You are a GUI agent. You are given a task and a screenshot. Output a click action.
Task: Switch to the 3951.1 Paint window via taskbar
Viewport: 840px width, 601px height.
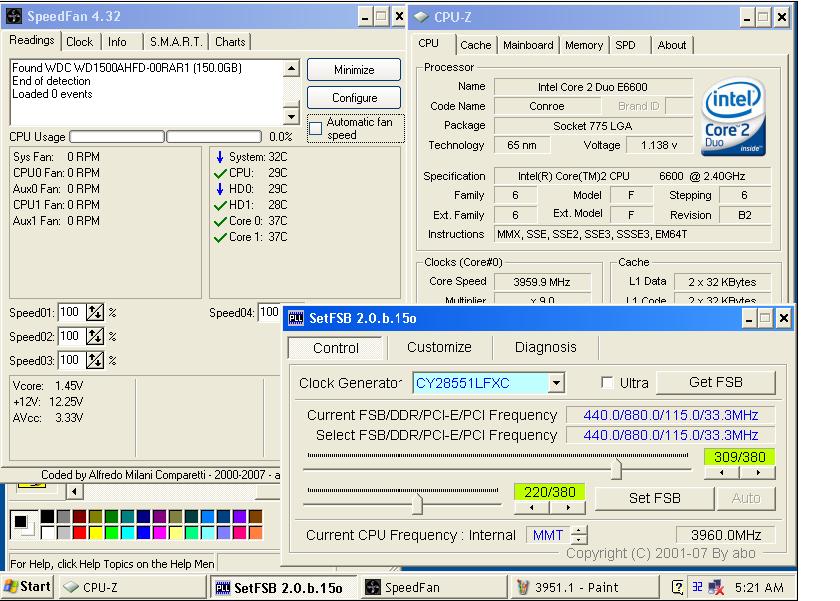point(584,588)
